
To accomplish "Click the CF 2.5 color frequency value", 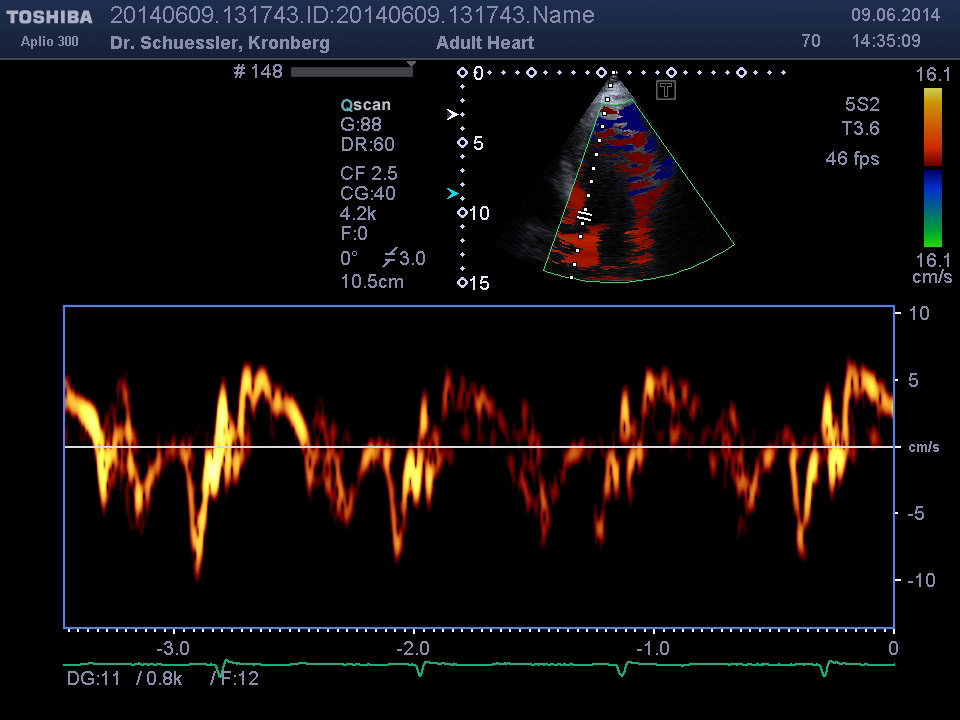I will click(x=368, y=173).
